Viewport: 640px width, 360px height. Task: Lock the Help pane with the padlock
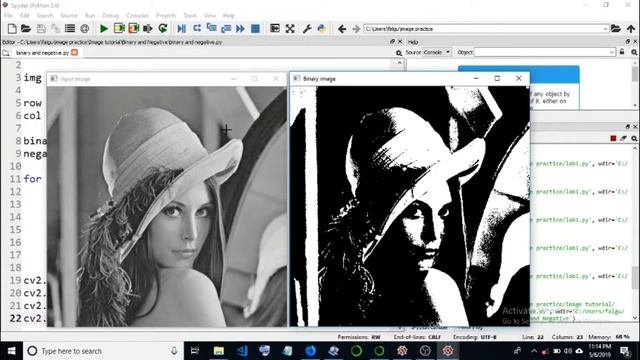[622, 52]
